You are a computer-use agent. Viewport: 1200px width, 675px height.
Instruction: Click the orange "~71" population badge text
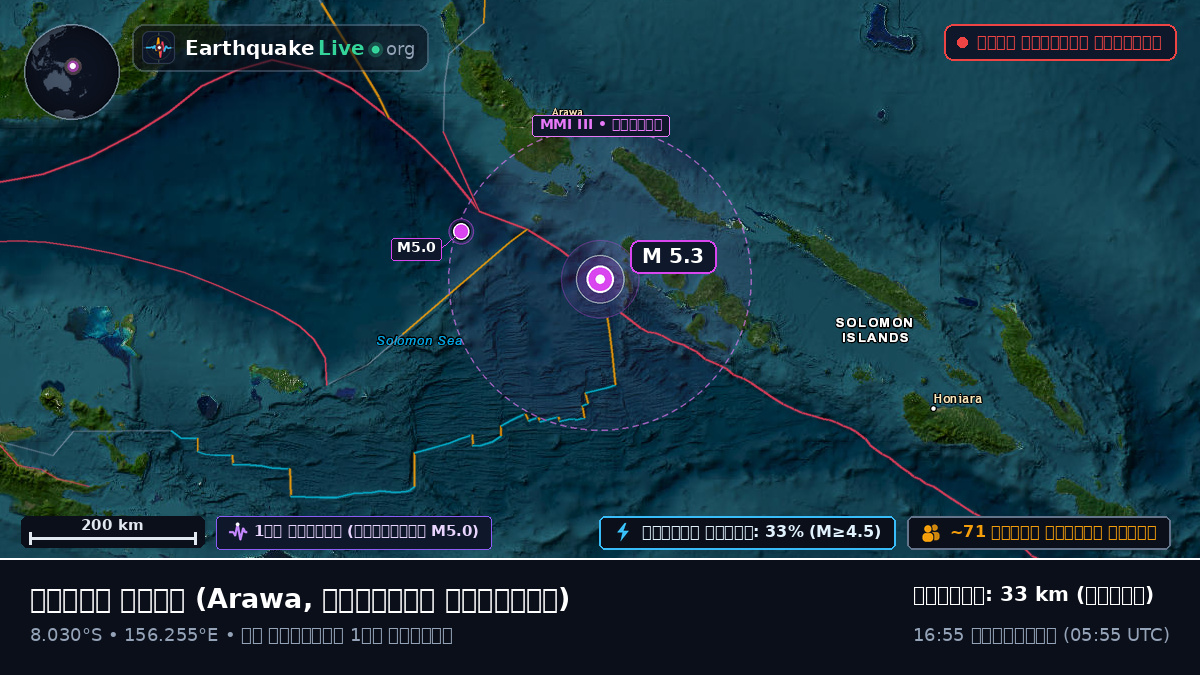[1053, 532]
